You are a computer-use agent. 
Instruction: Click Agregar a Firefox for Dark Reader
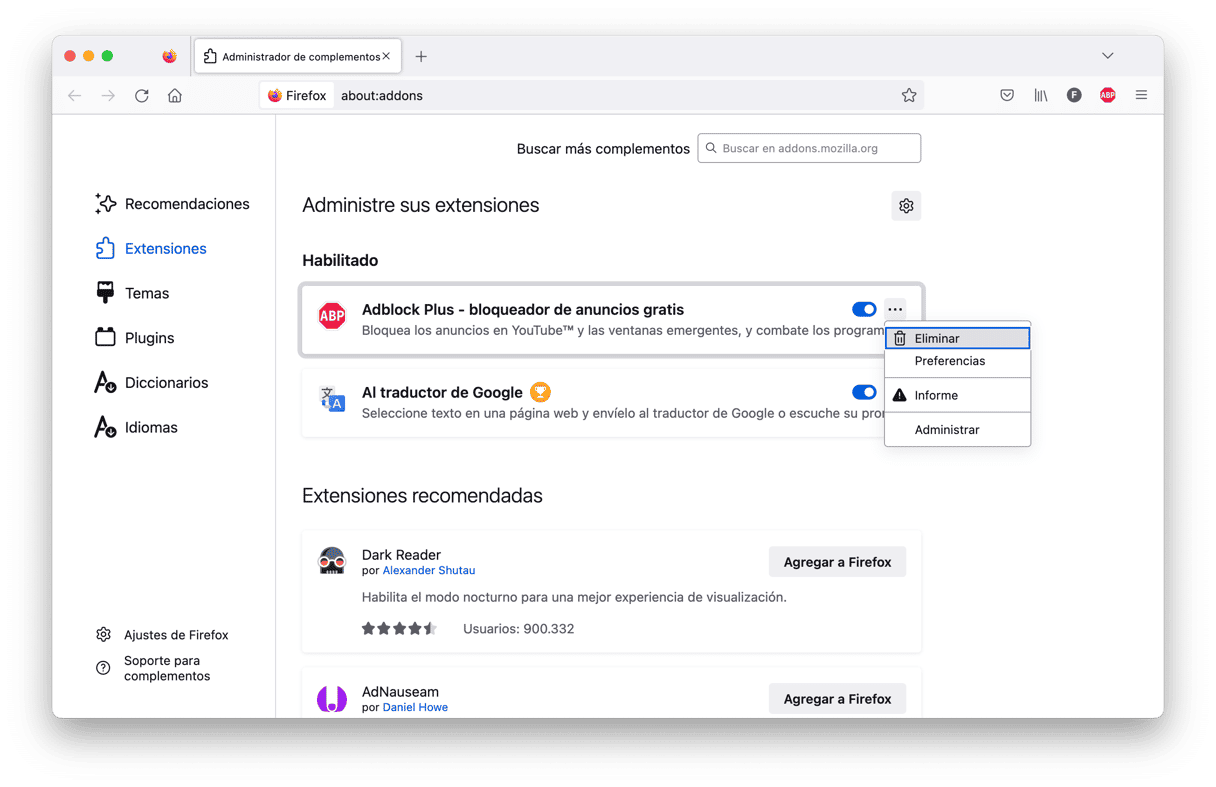837,562
